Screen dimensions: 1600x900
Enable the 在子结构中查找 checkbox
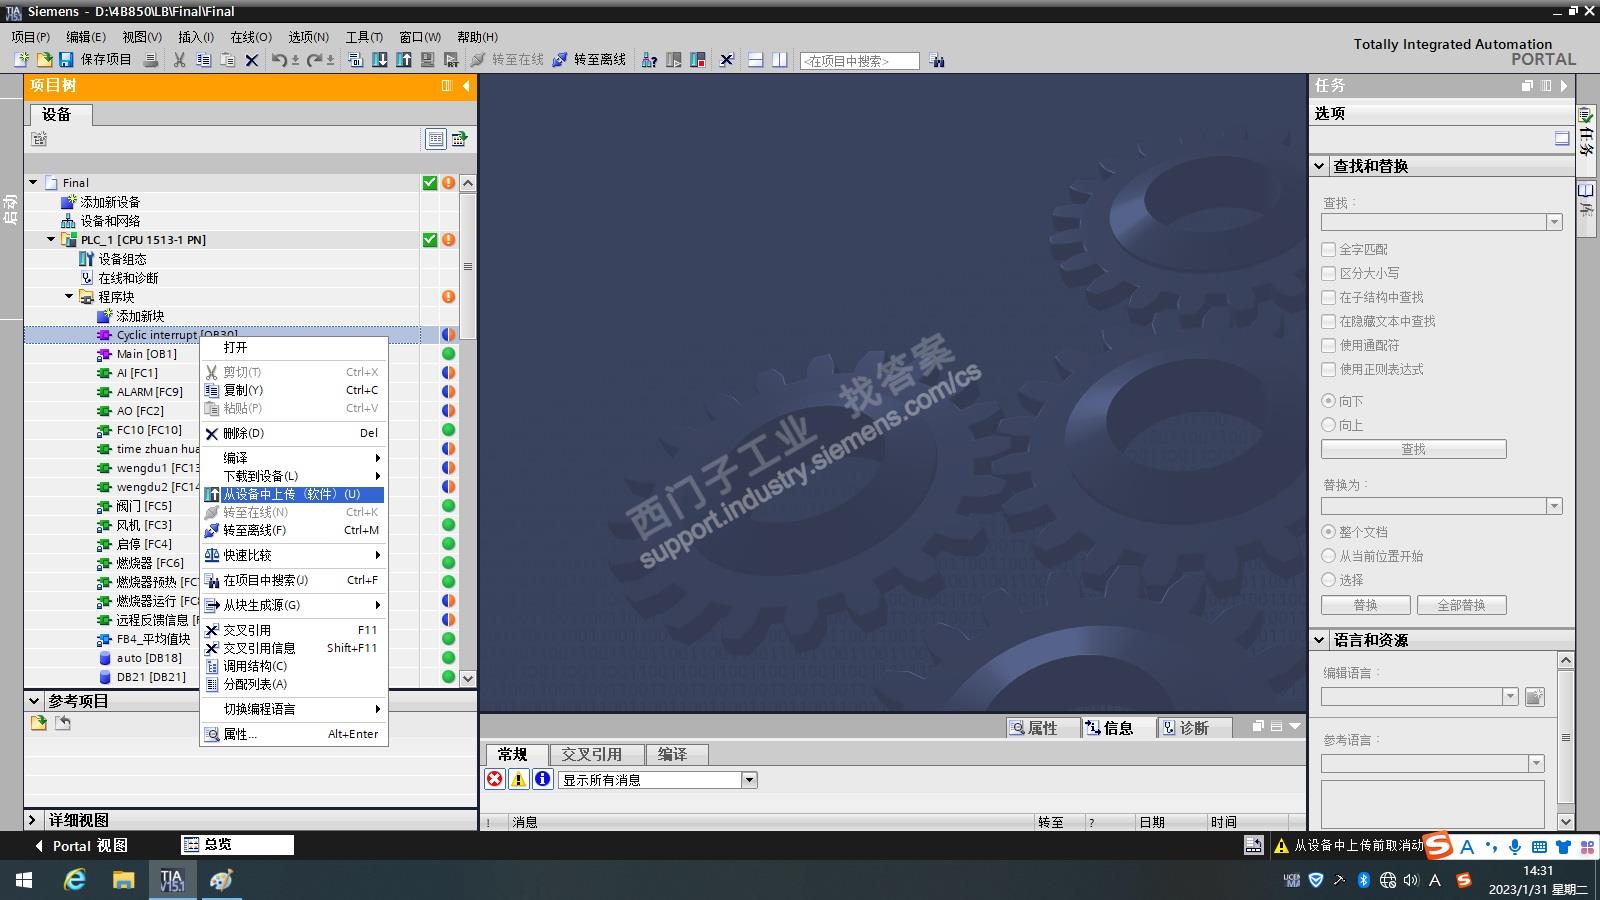[1329, 297]
